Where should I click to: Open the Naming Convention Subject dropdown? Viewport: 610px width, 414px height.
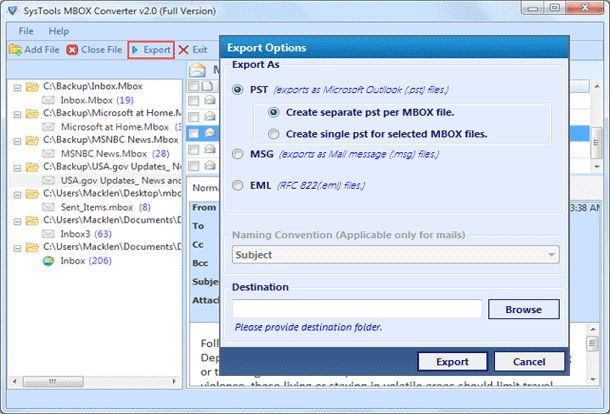pos(396,255)
